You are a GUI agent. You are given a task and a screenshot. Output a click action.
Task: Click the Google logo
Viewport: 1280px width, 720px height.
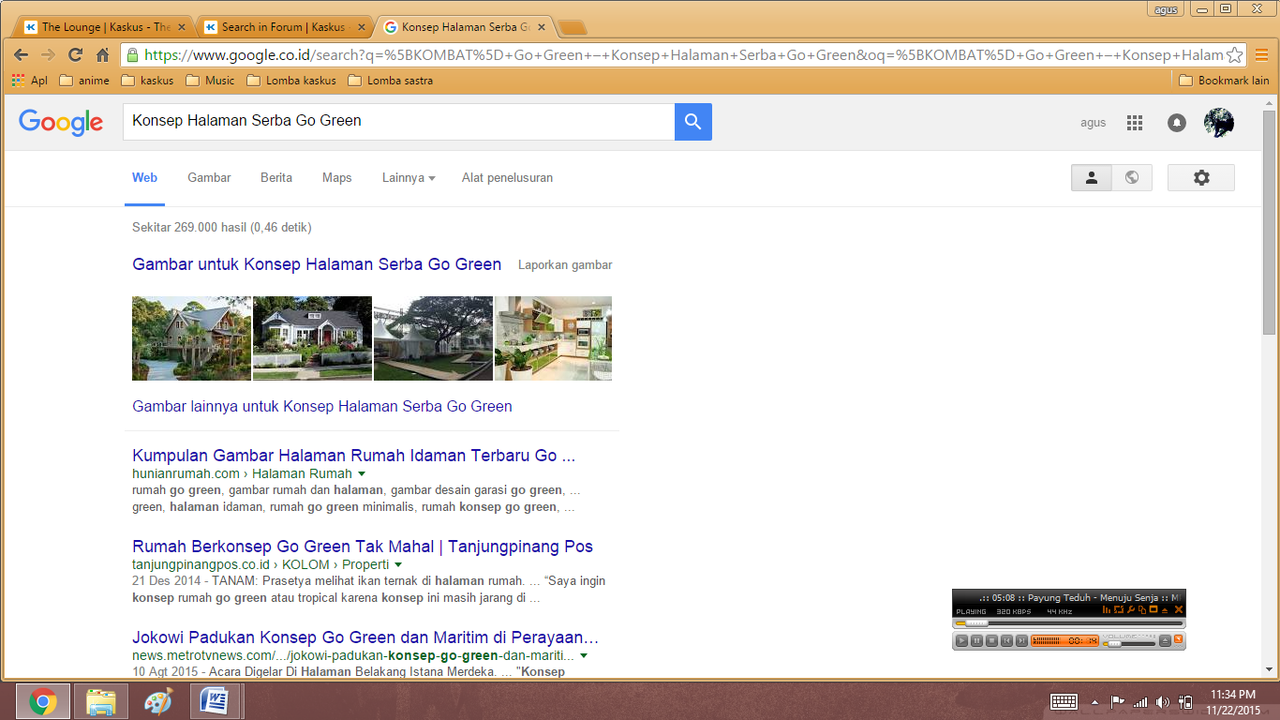coord(61,122)
